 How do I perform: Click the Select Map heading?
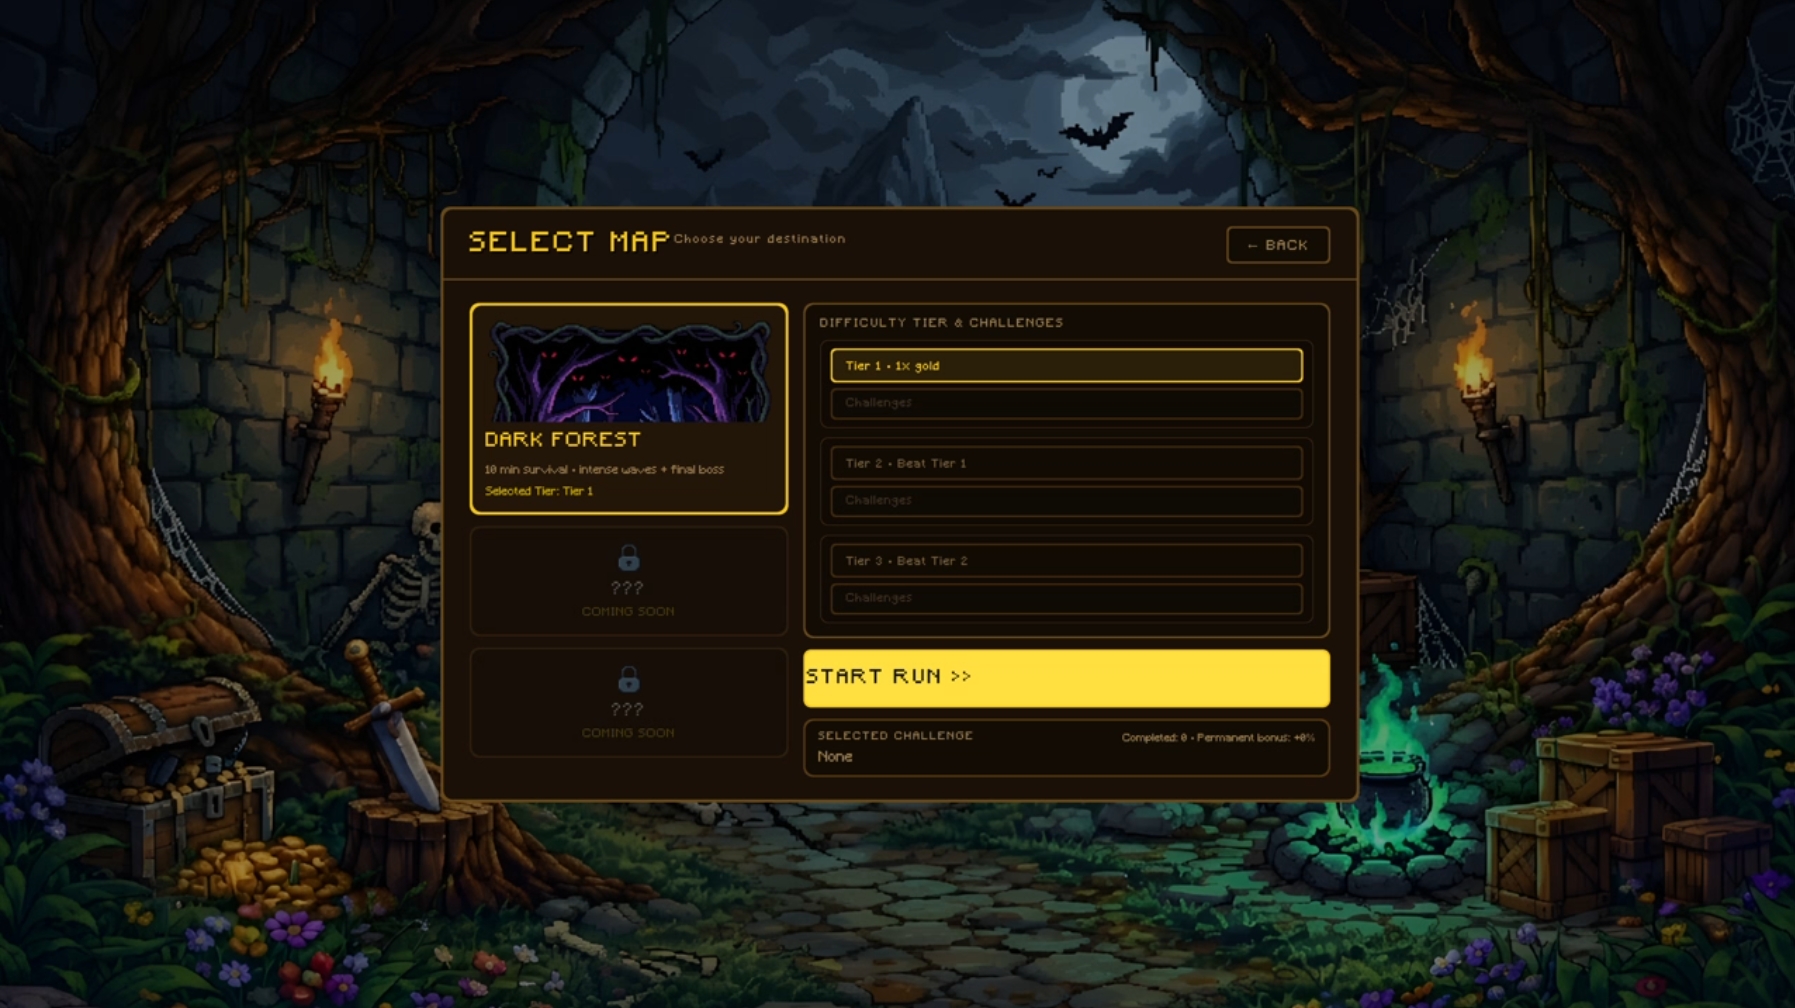(x=568, y=242)
